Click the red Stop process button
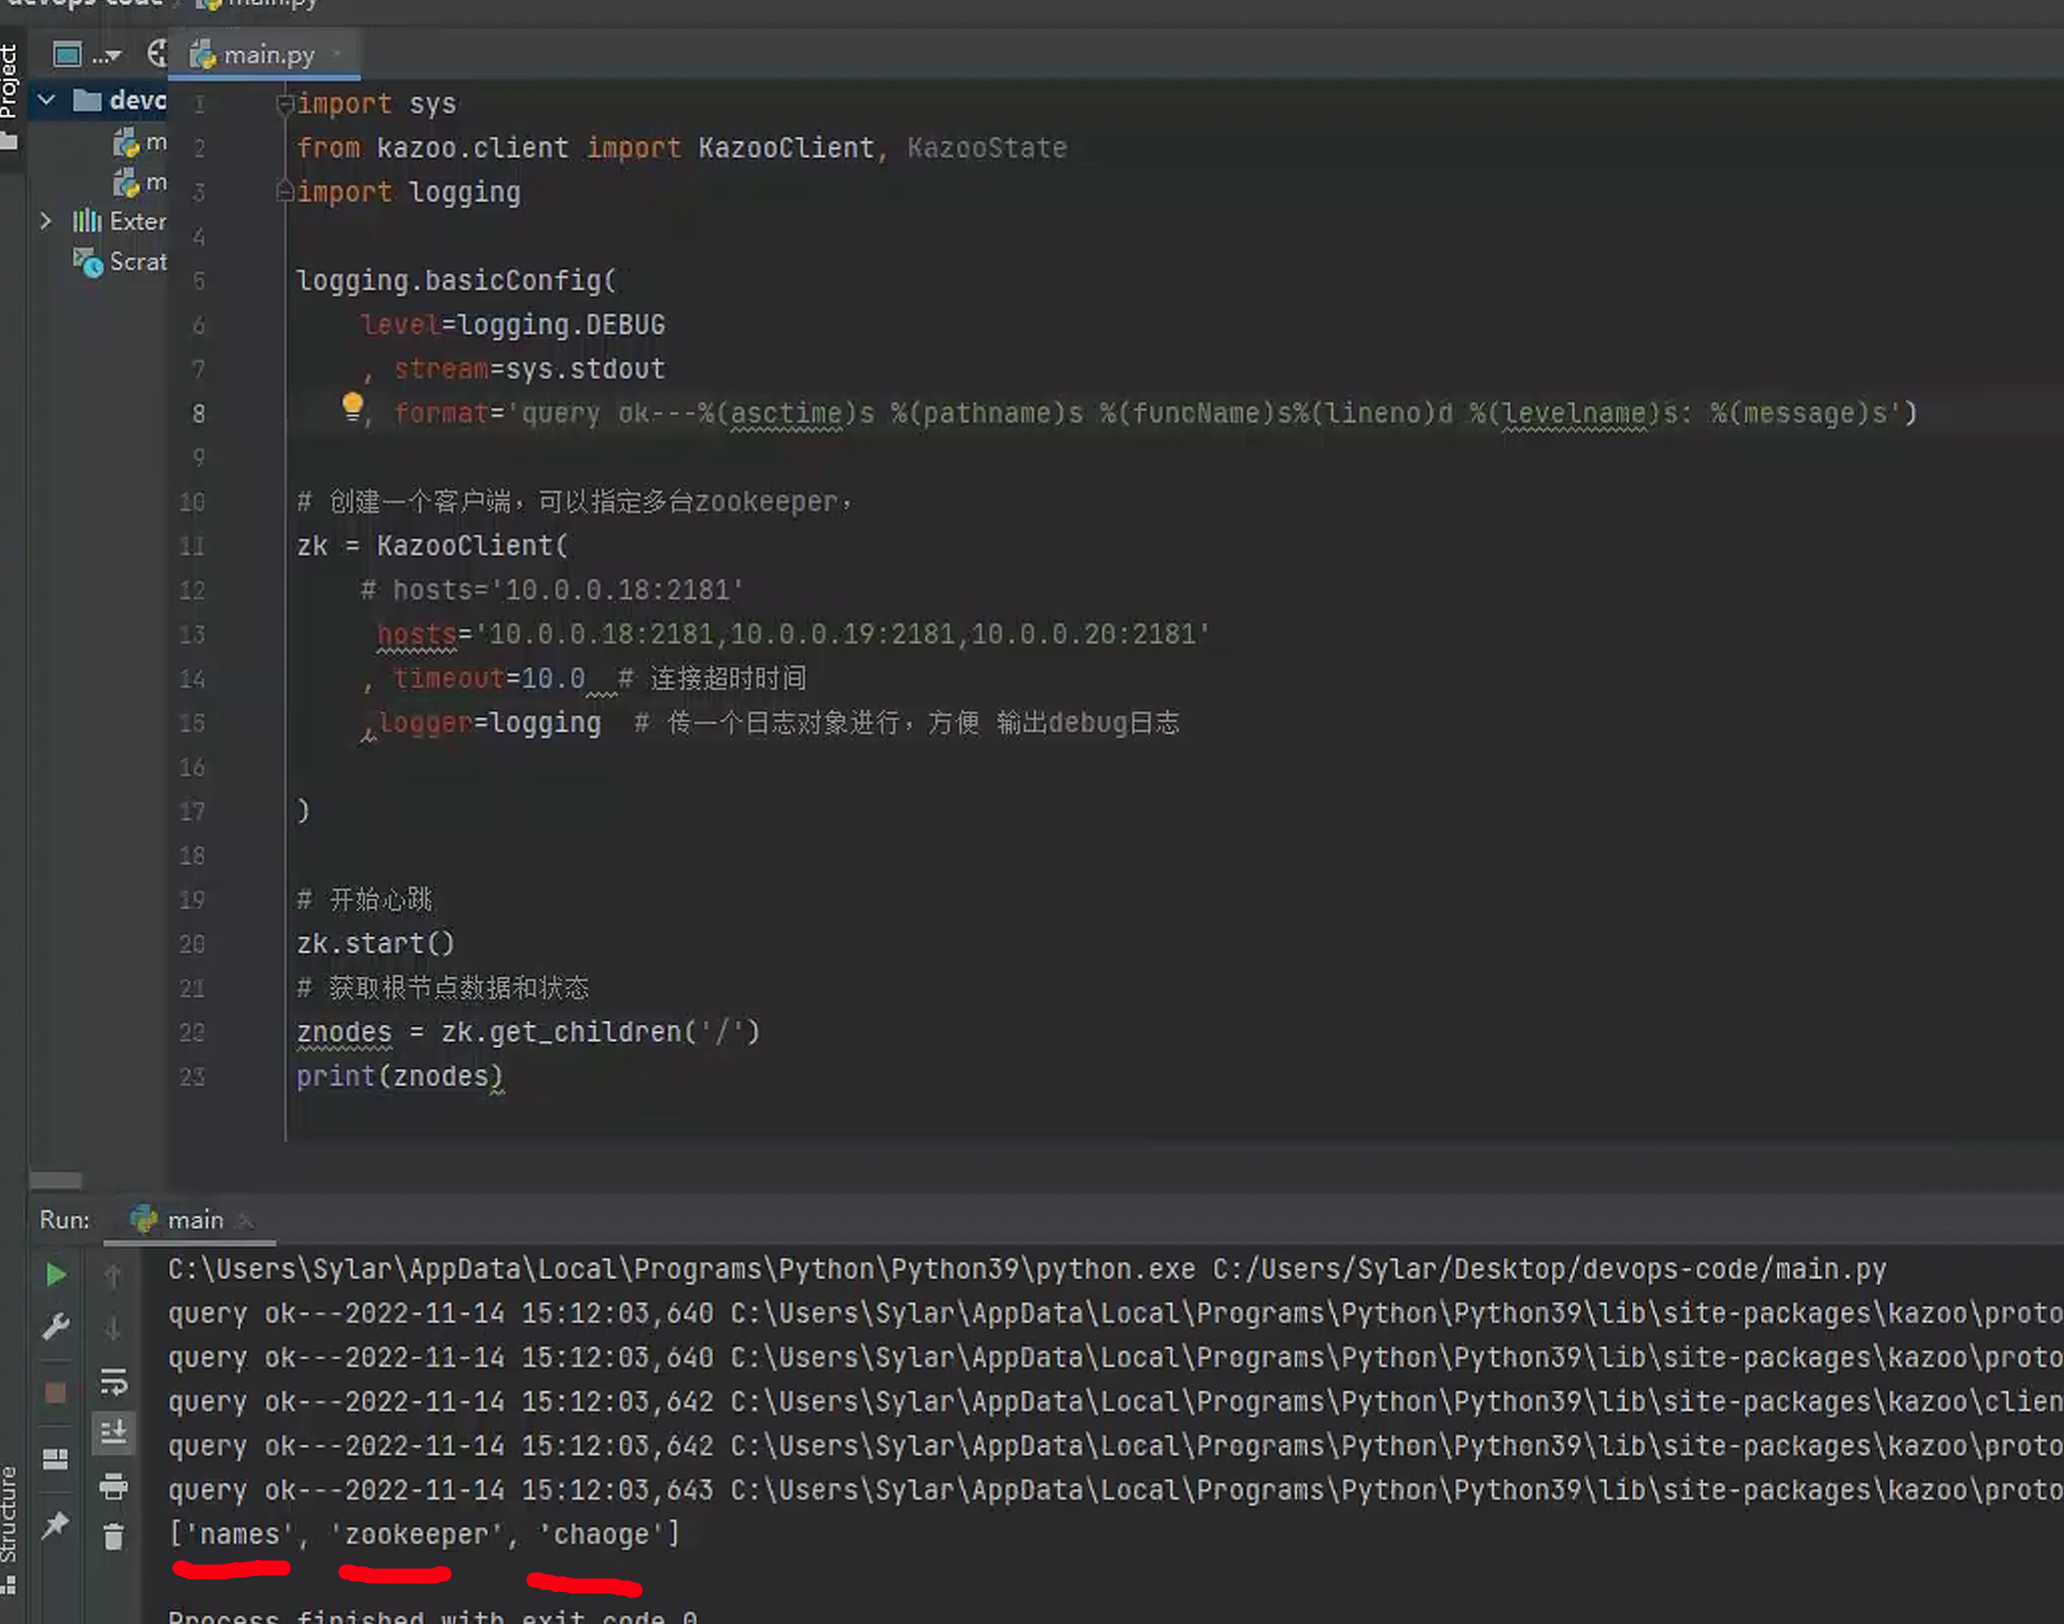 (56, 1393)
